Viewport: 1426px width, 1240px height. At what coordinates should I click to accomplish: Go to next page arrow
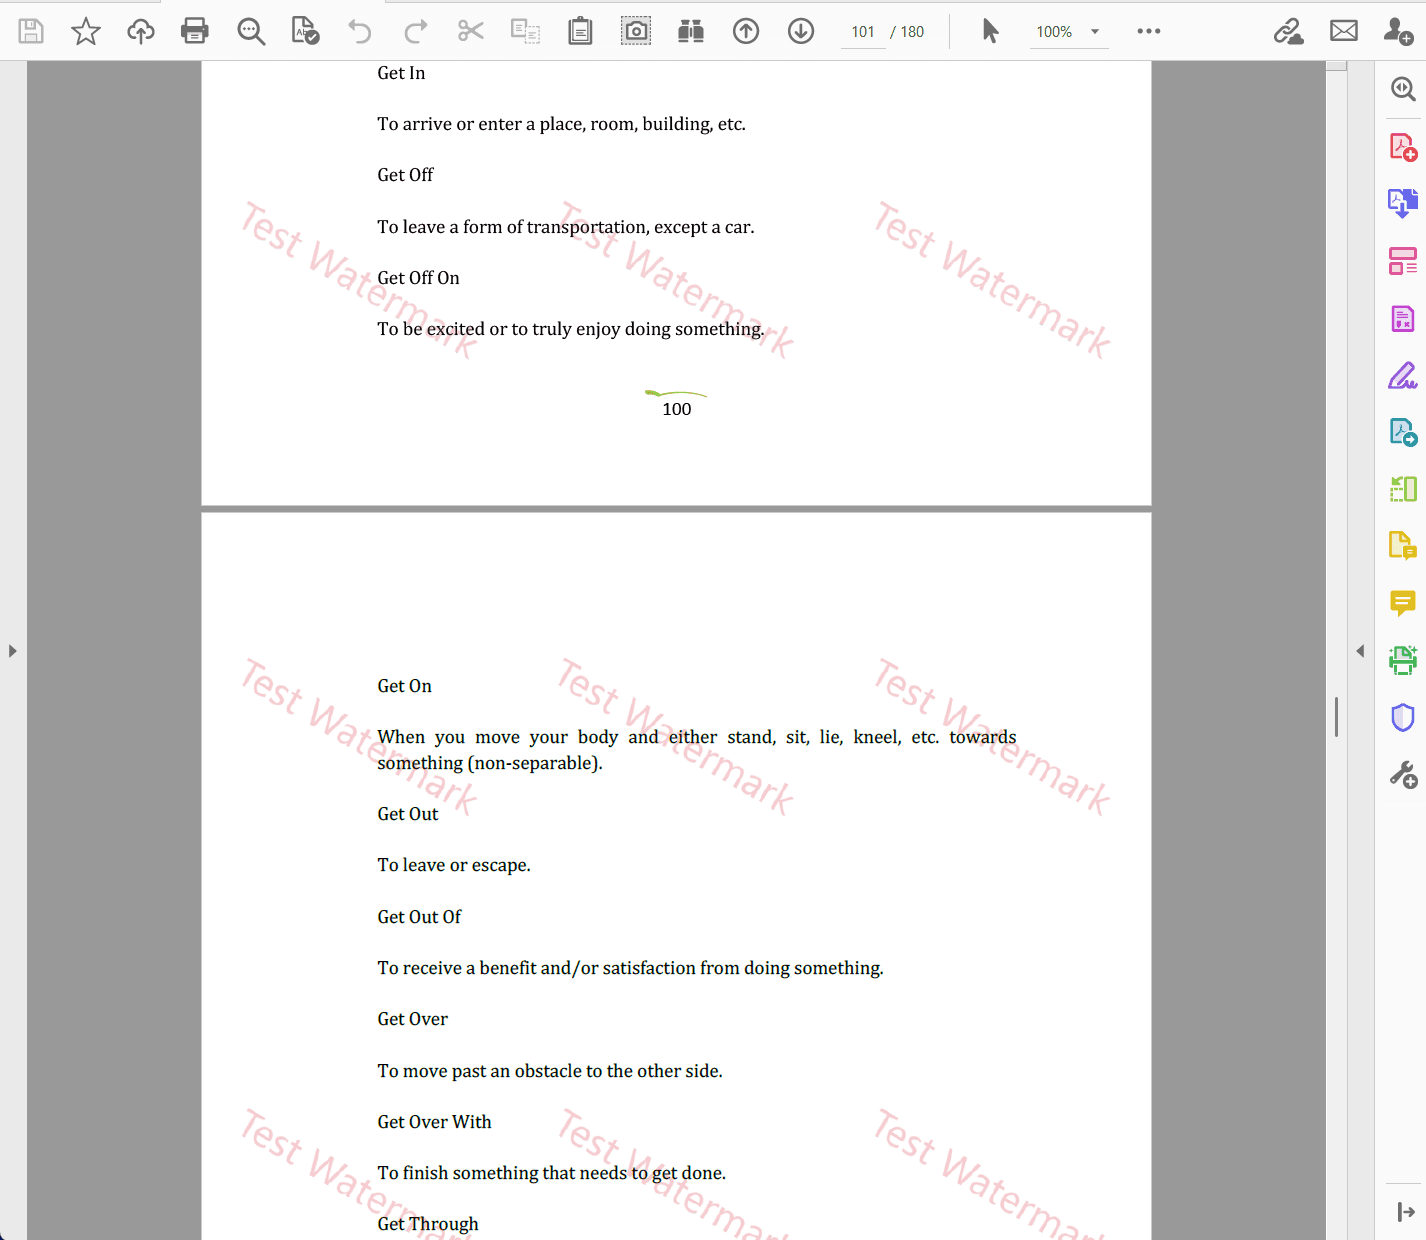click(801, 31)
